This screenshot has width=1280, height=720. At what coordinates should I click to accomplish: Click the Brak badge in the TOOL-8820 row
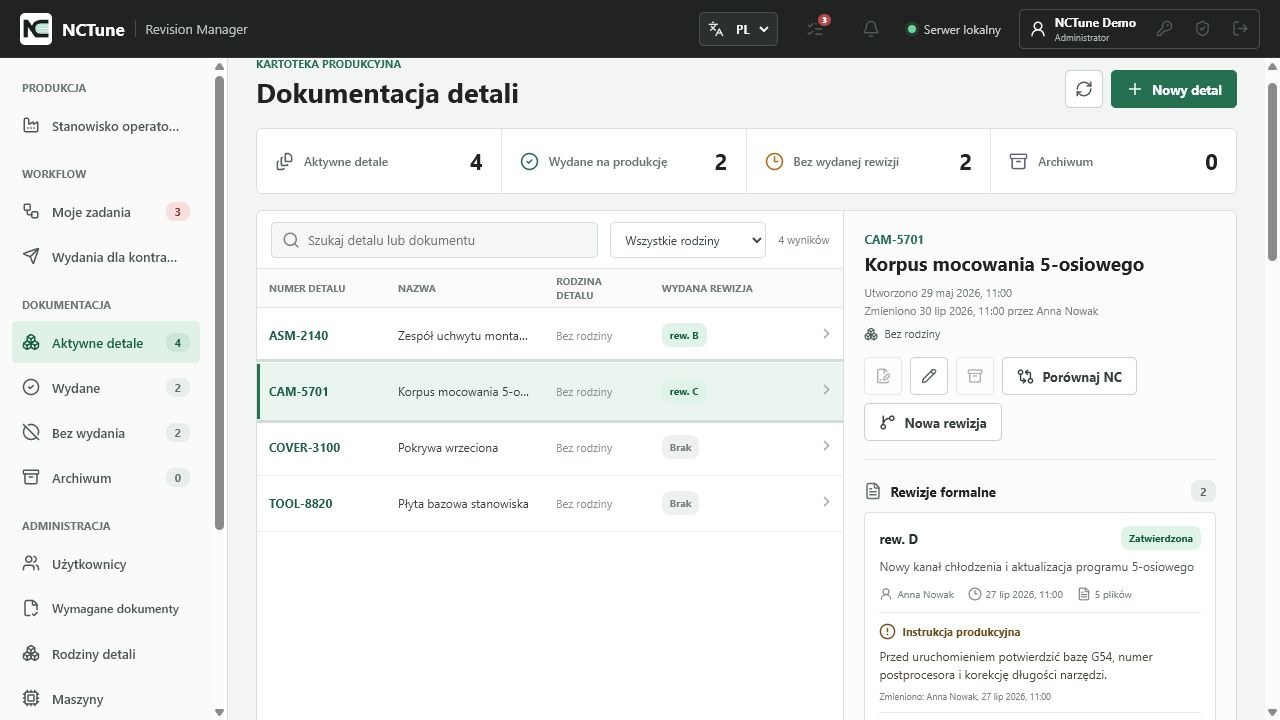pyautogui.click(x=680, y=503)
